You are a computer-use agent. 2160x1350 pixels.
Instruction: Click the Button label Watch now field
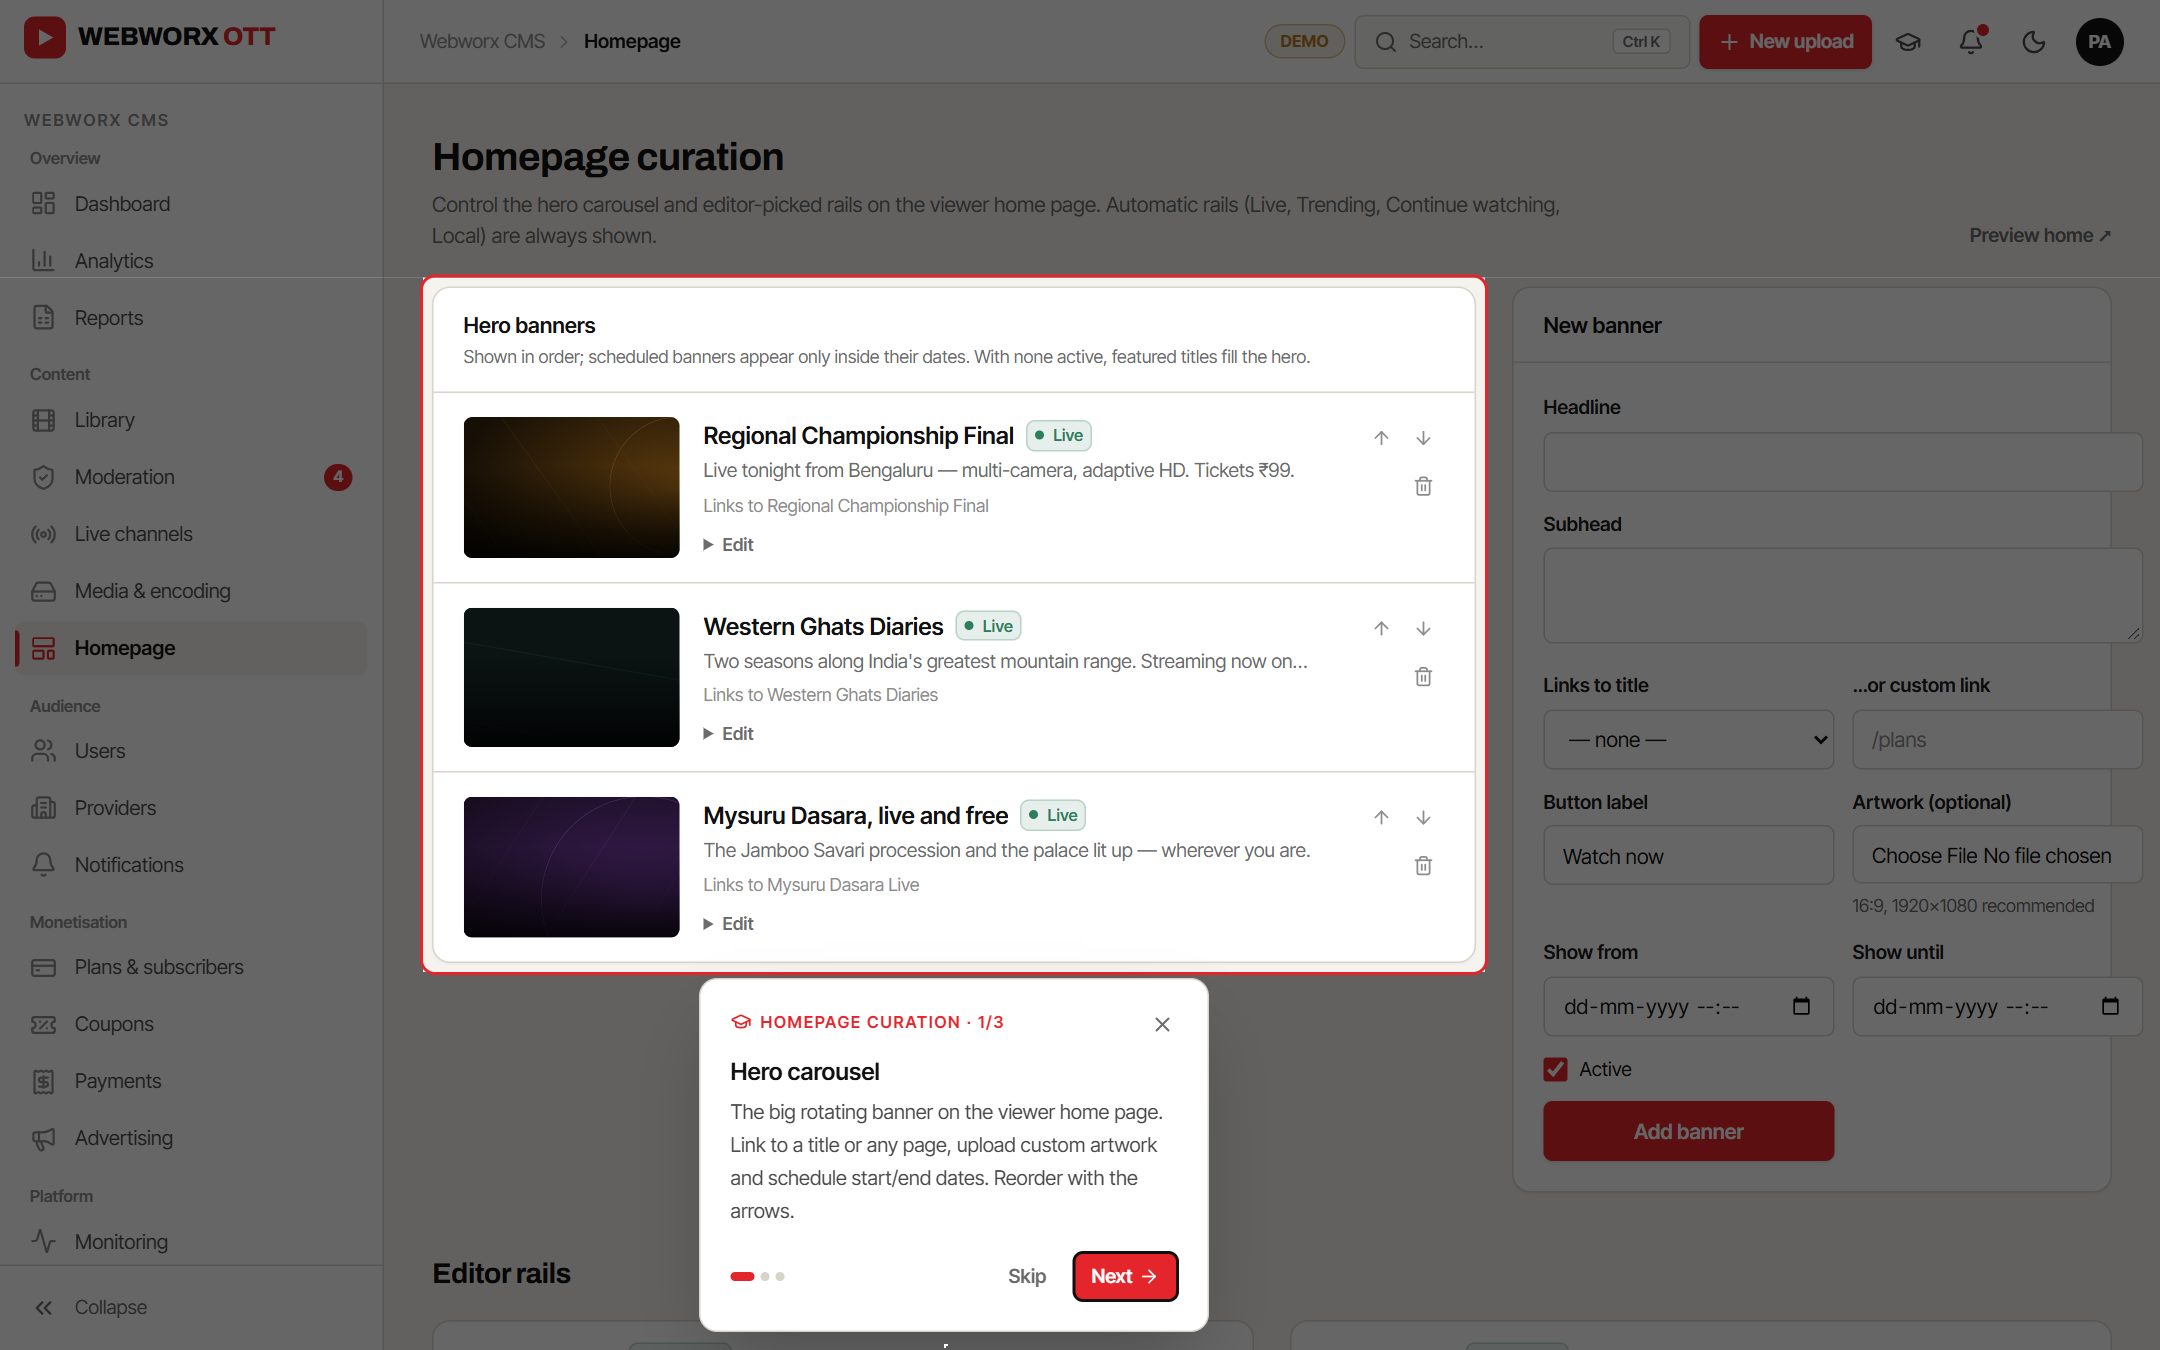point(1688,856)
